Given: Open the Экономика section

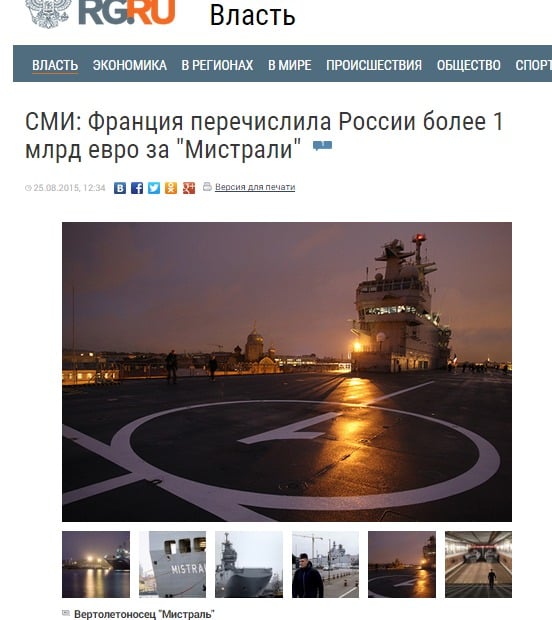Looking at the screenshot, I should pyautogui.click(x=130, y=65).
